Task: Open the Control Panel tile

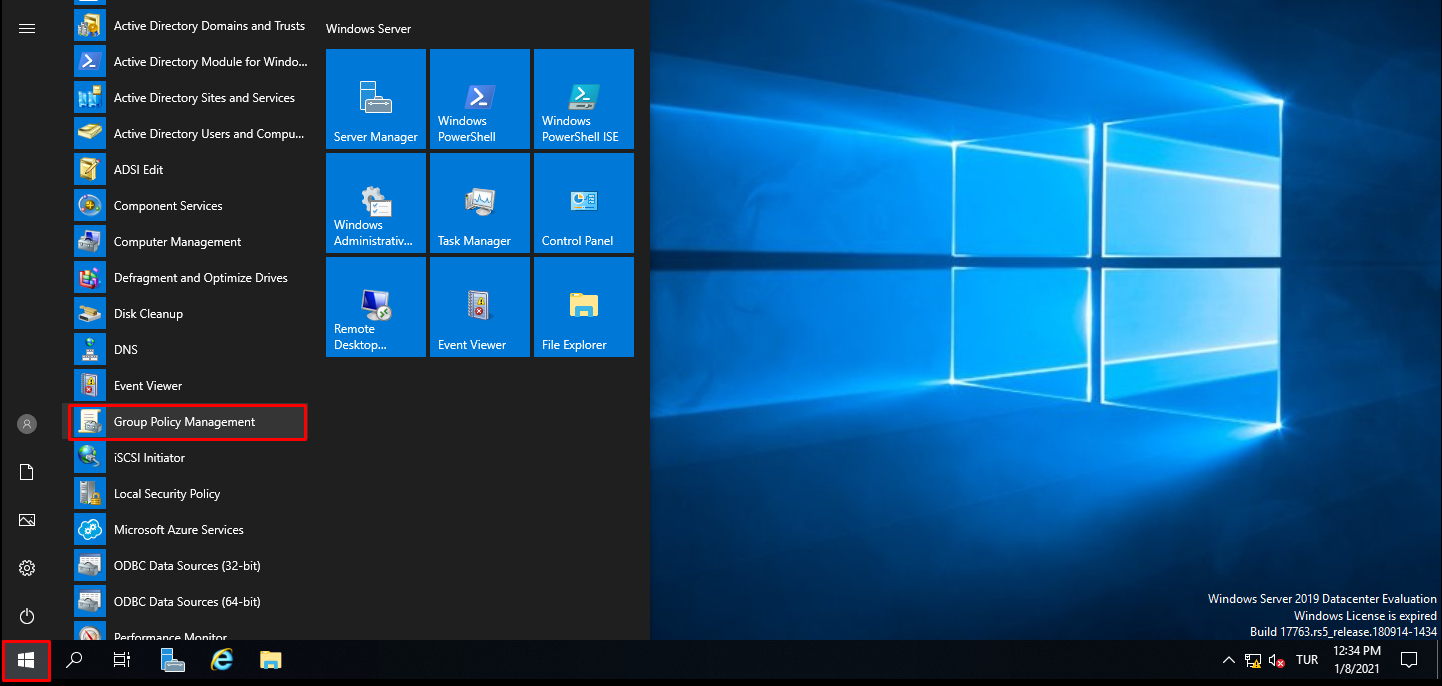Action: pos(584,203)
